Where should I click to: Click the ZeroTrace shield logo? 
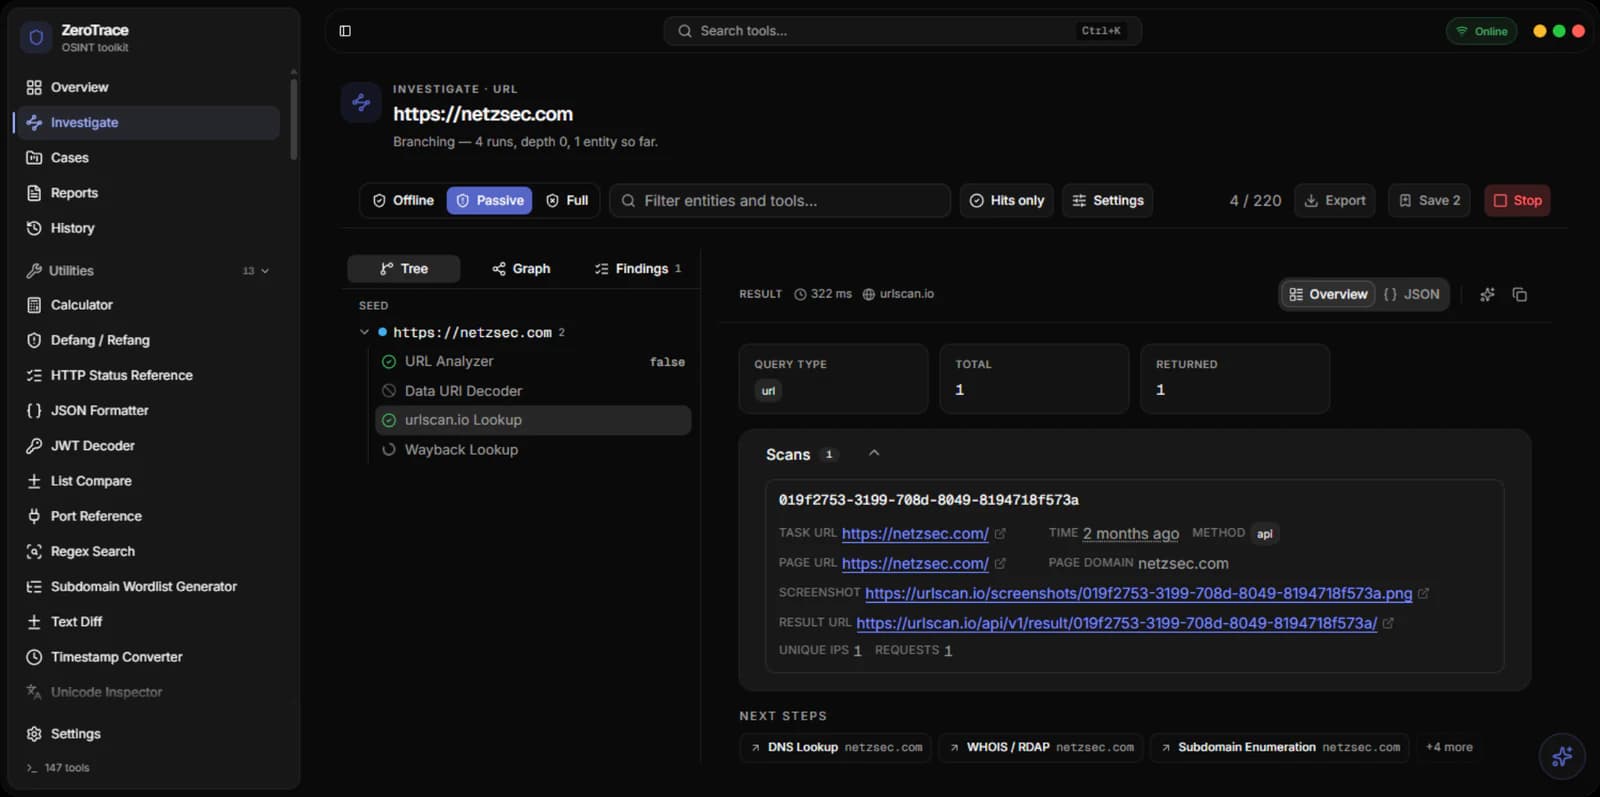pyautogui.click(x=36, y=37)
